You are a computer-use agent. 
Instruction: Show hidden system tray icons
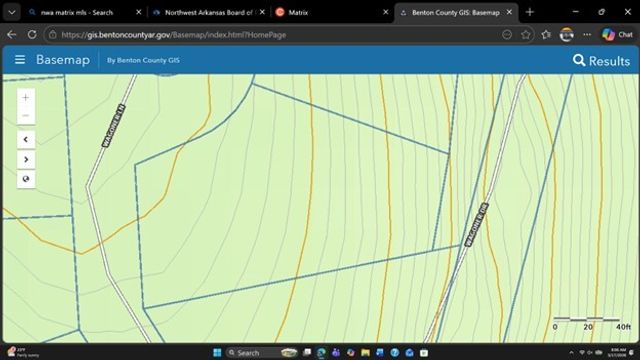[571, 353]
